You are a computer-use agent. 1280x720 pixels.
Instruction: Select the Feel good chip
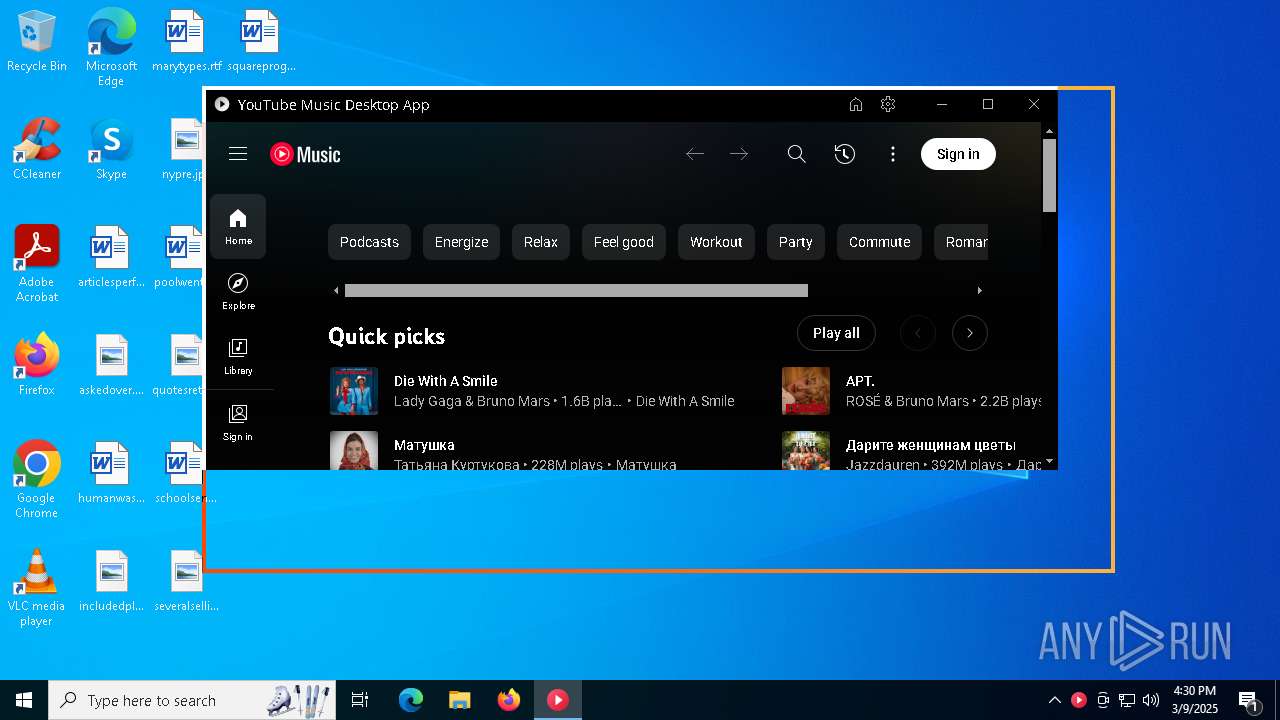click(624, 242)
